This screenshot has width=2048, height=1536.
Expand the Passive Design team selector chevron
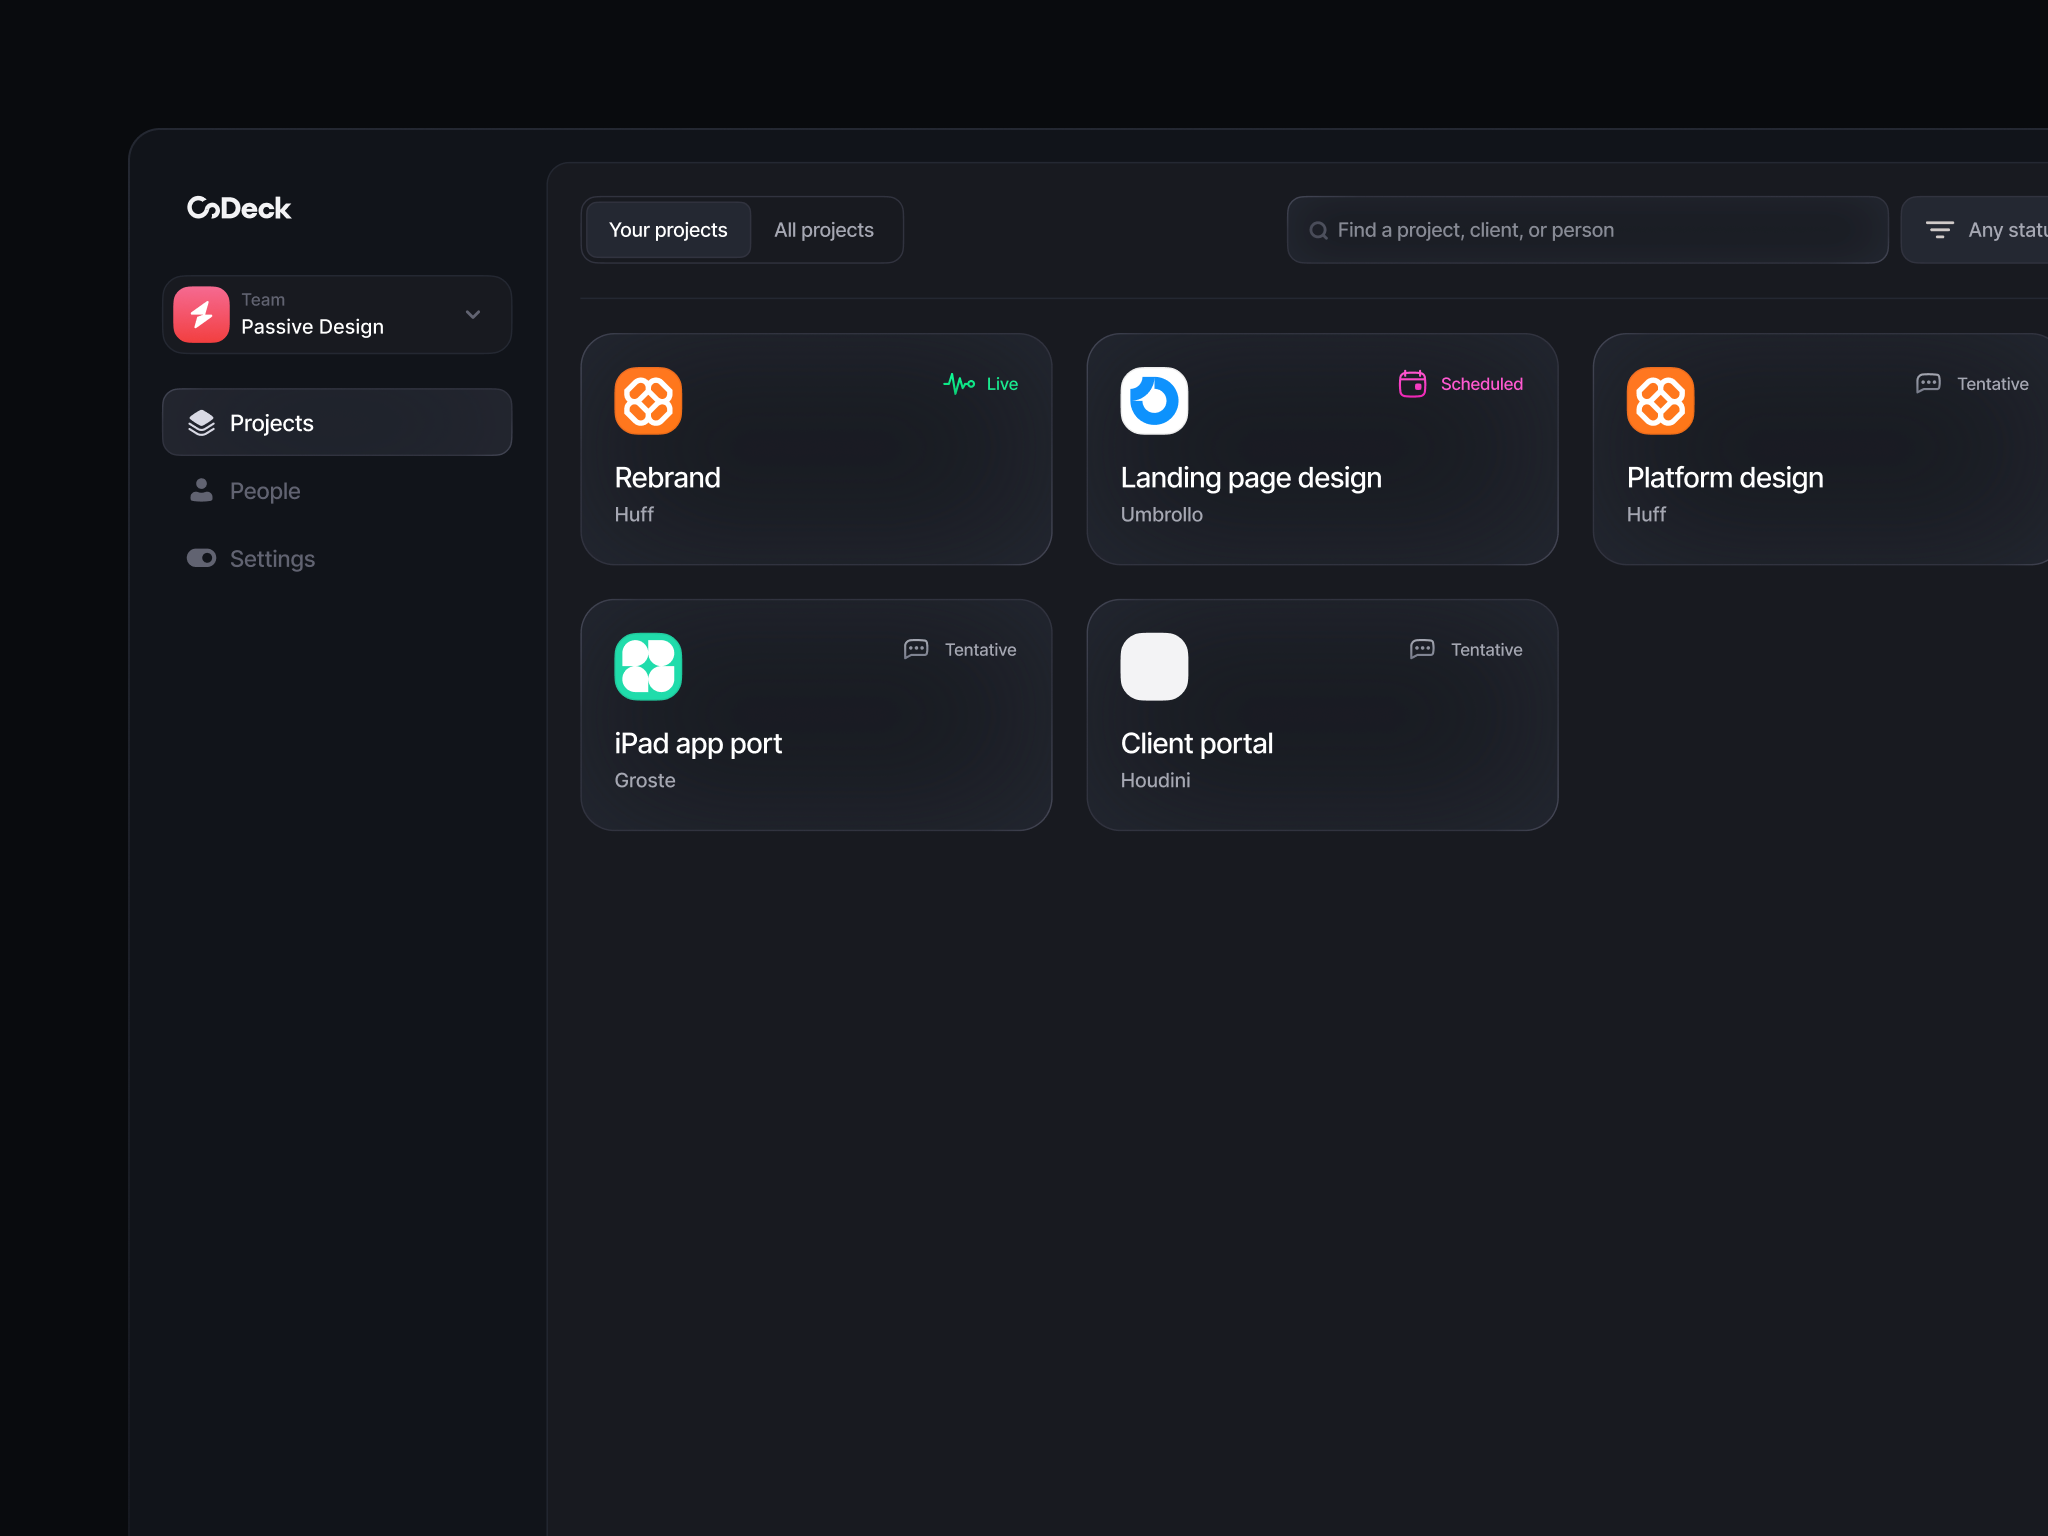click(x=472, y=314)
